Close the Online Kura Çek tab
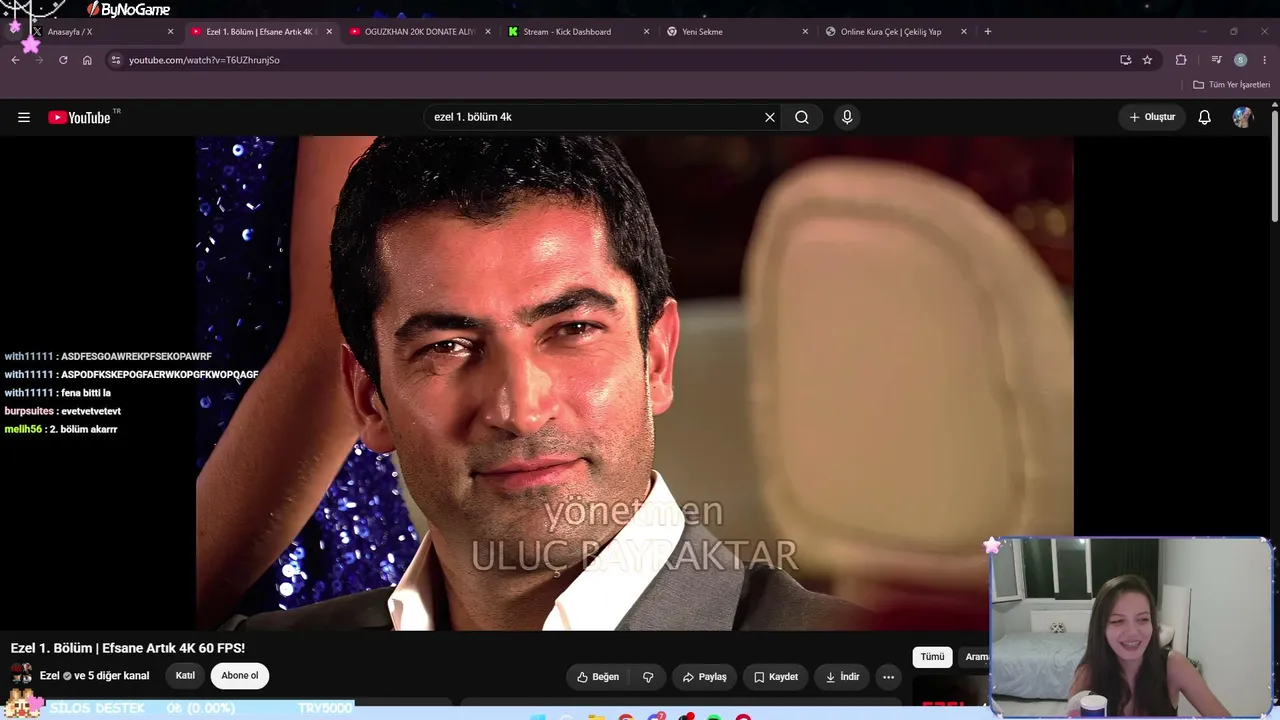Viewport: 1280px width, 720px height. click(x=964, y=32)
